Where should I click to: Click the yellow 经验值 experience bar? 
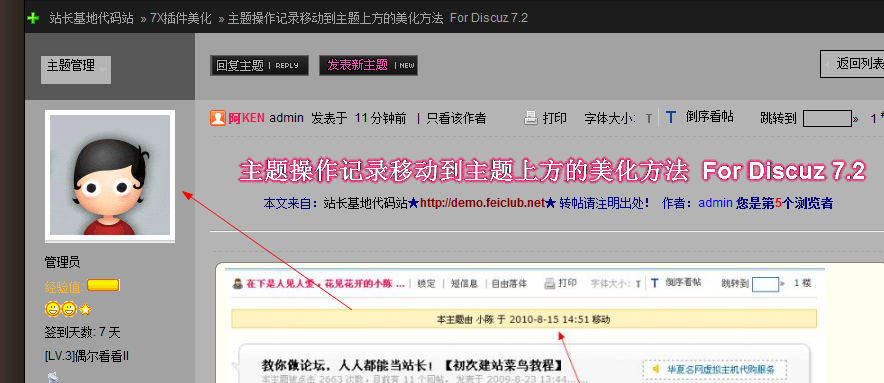pyautogui.click(x=103, y=285)
